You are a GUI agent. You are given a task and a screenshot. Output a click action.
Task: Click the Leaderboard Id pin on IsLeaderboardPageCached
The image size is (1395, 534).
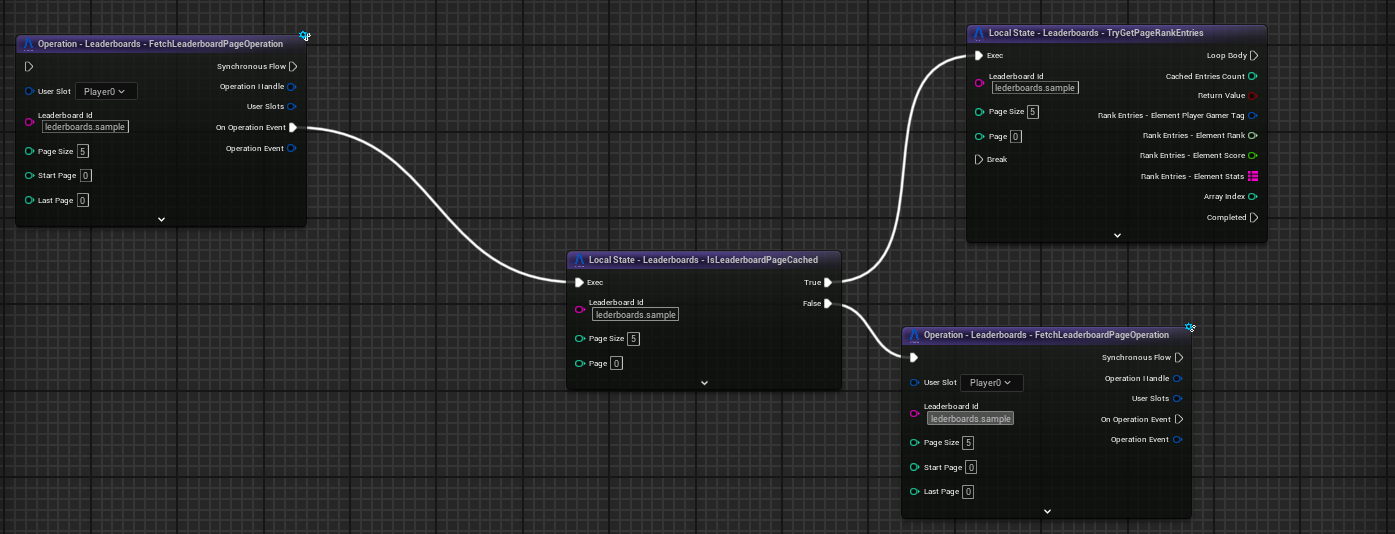point(580,309)
